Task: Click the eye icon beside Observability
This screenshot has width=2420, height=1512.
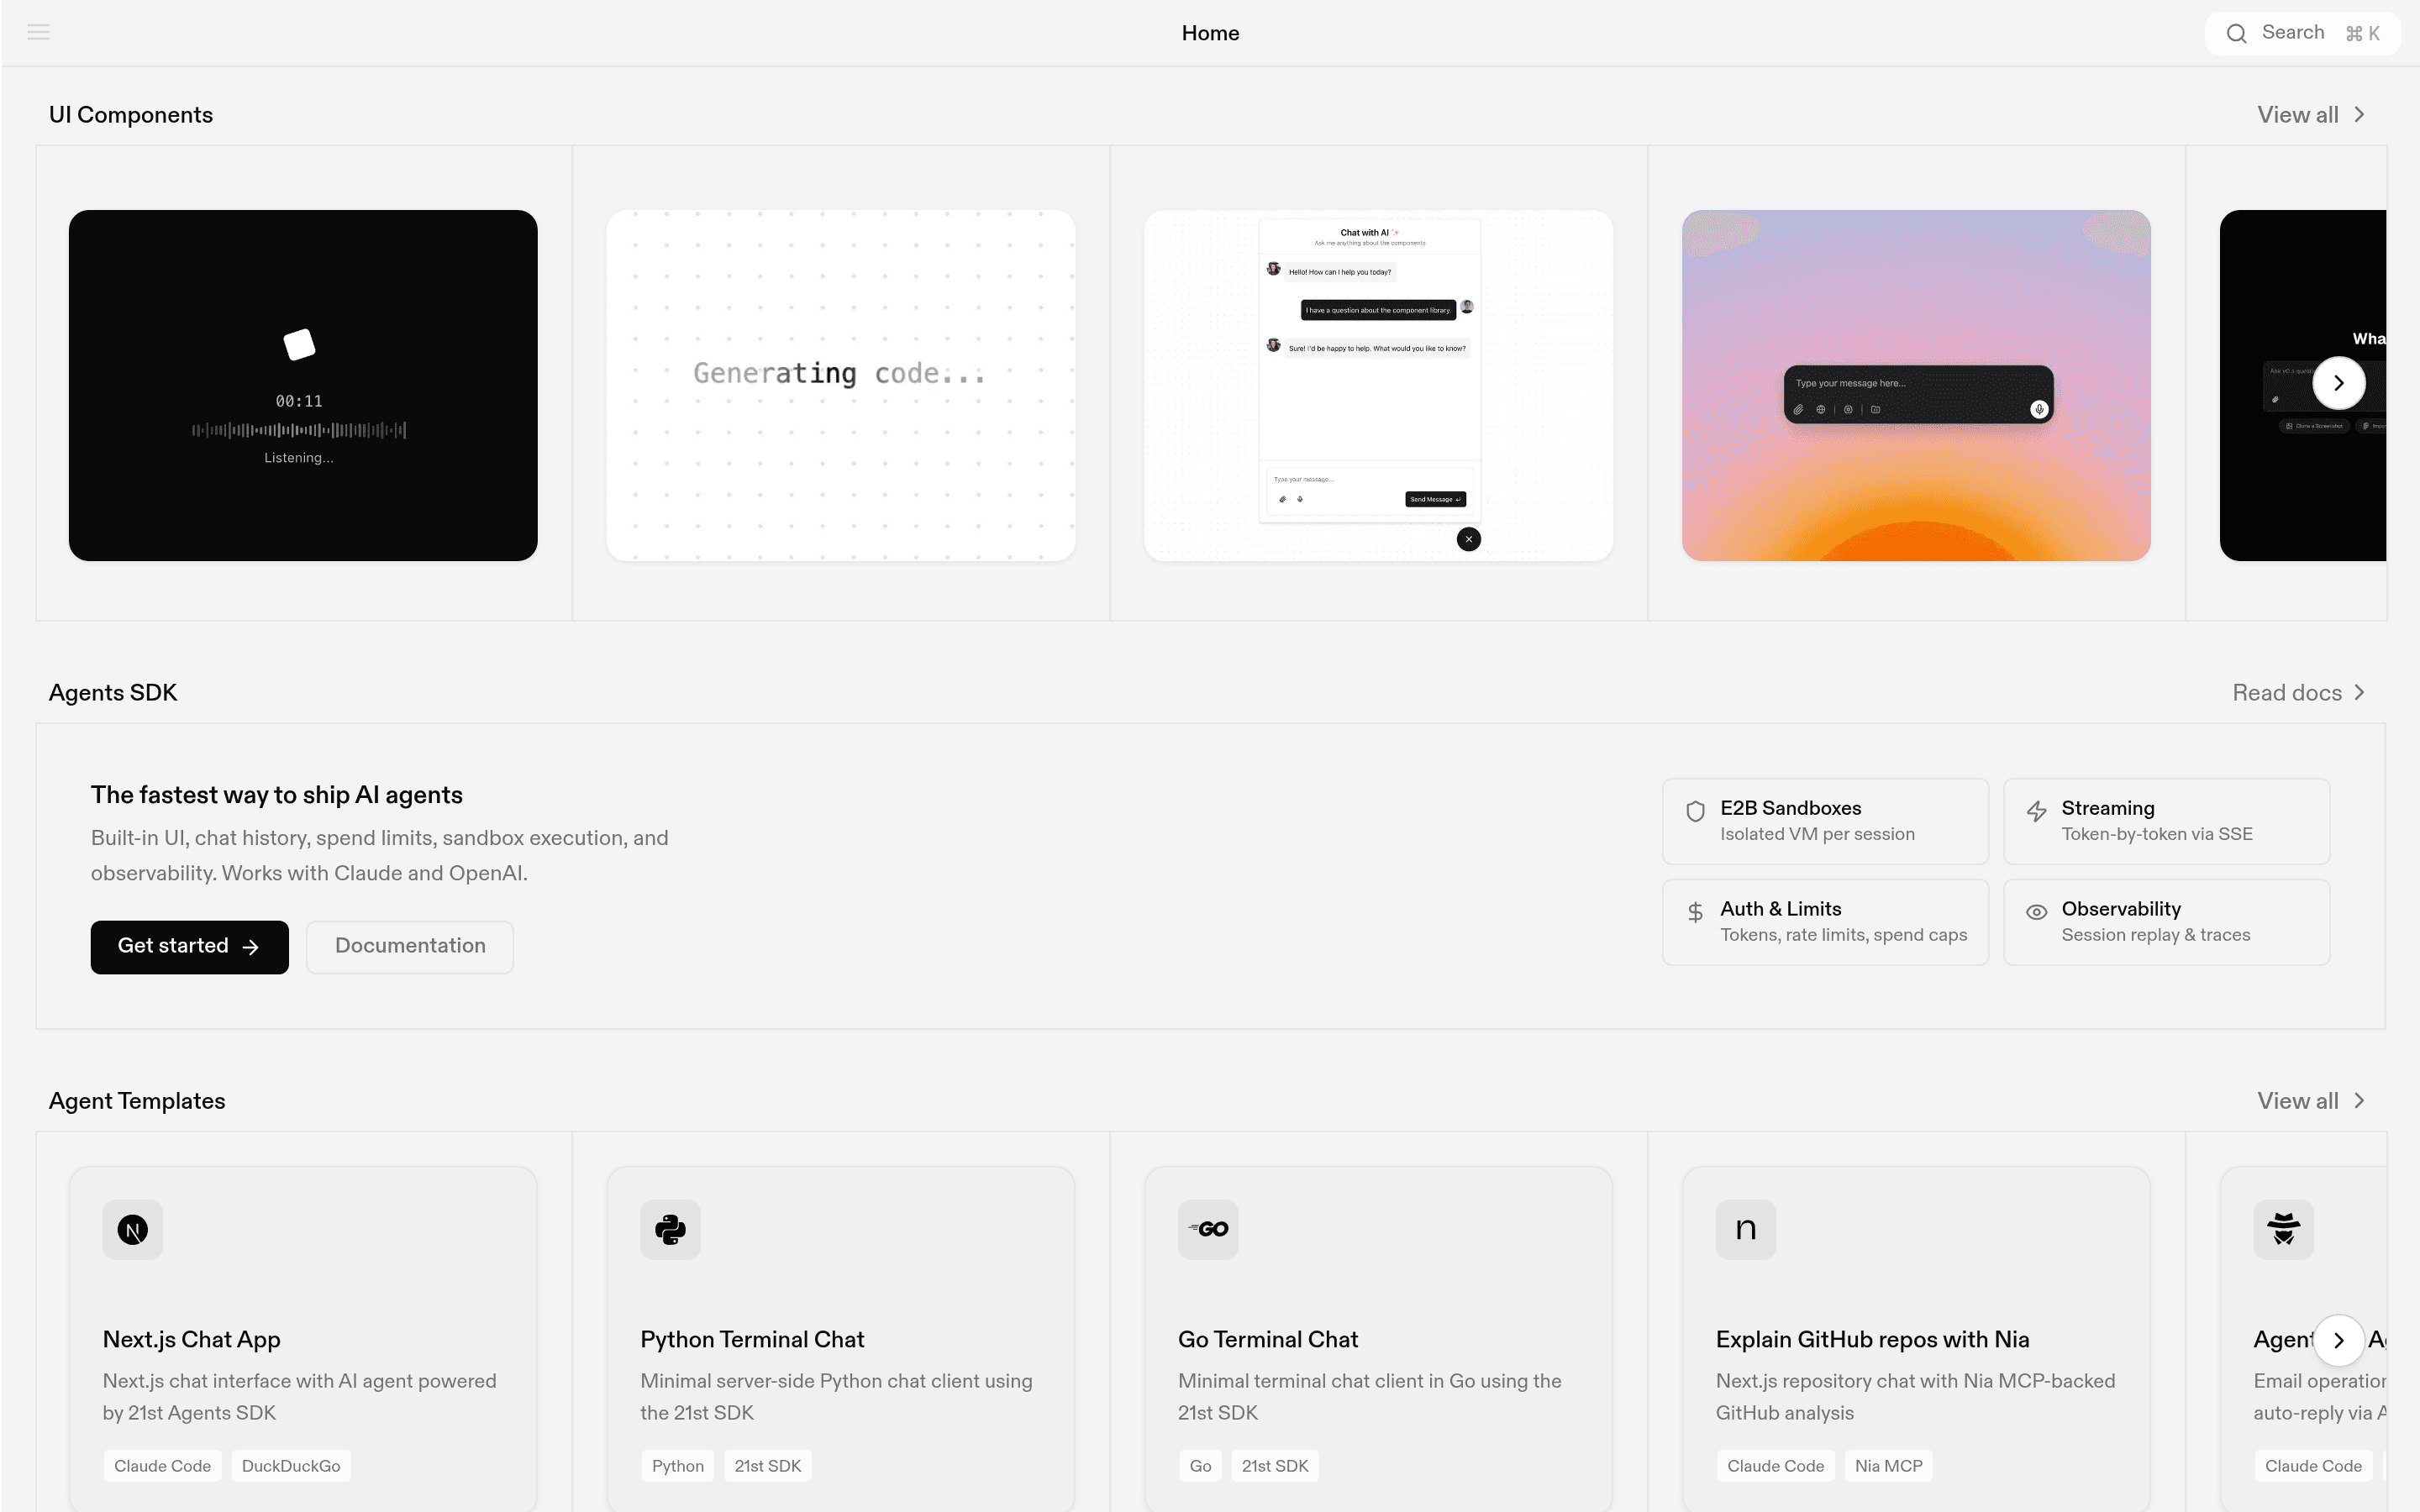Action: coord(2036,911)
